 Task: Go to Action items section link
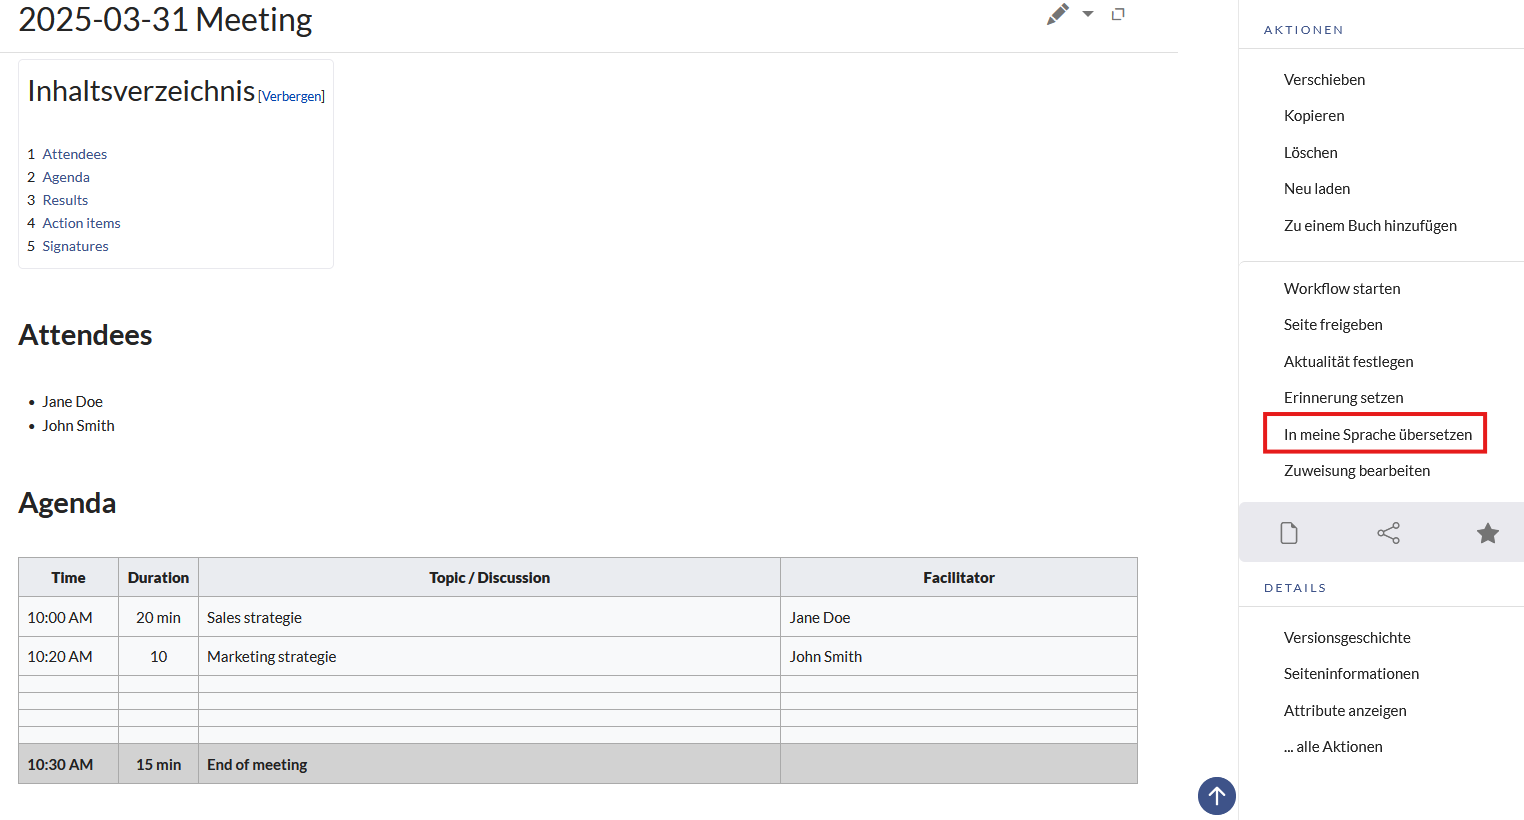pyautogui.click(x=81, y=223)
